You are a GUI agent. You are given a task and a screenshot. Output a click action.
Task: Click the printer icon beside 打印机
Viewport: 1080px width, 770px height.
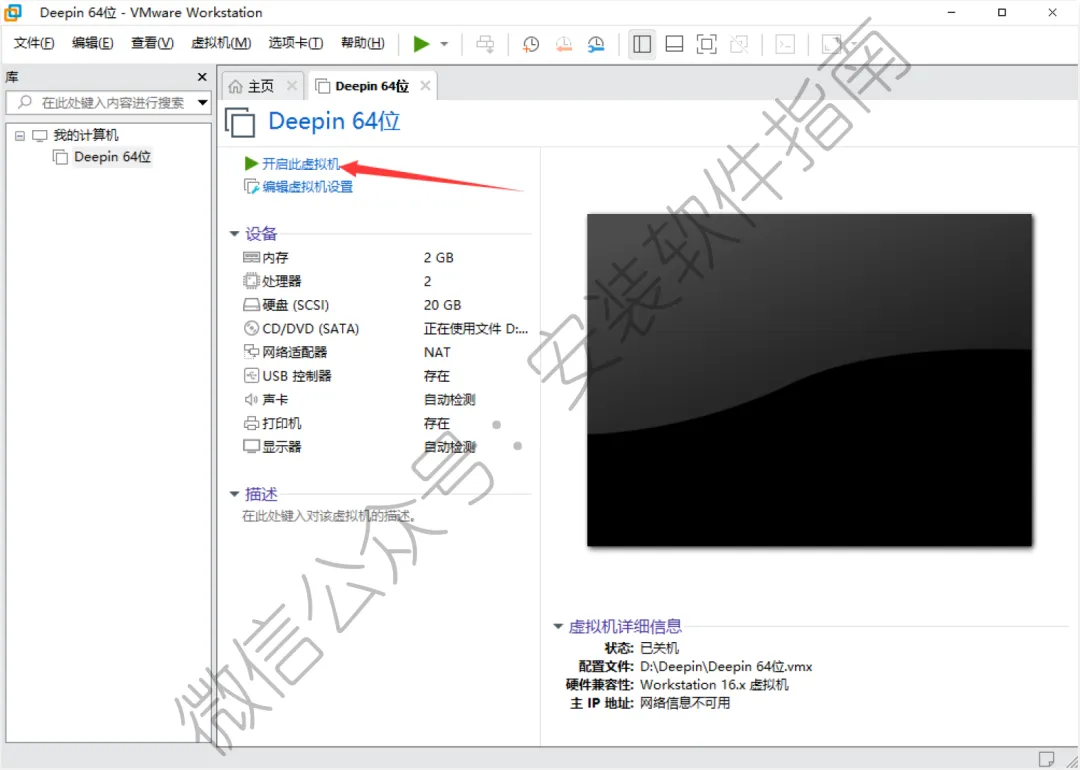point(251,423)
